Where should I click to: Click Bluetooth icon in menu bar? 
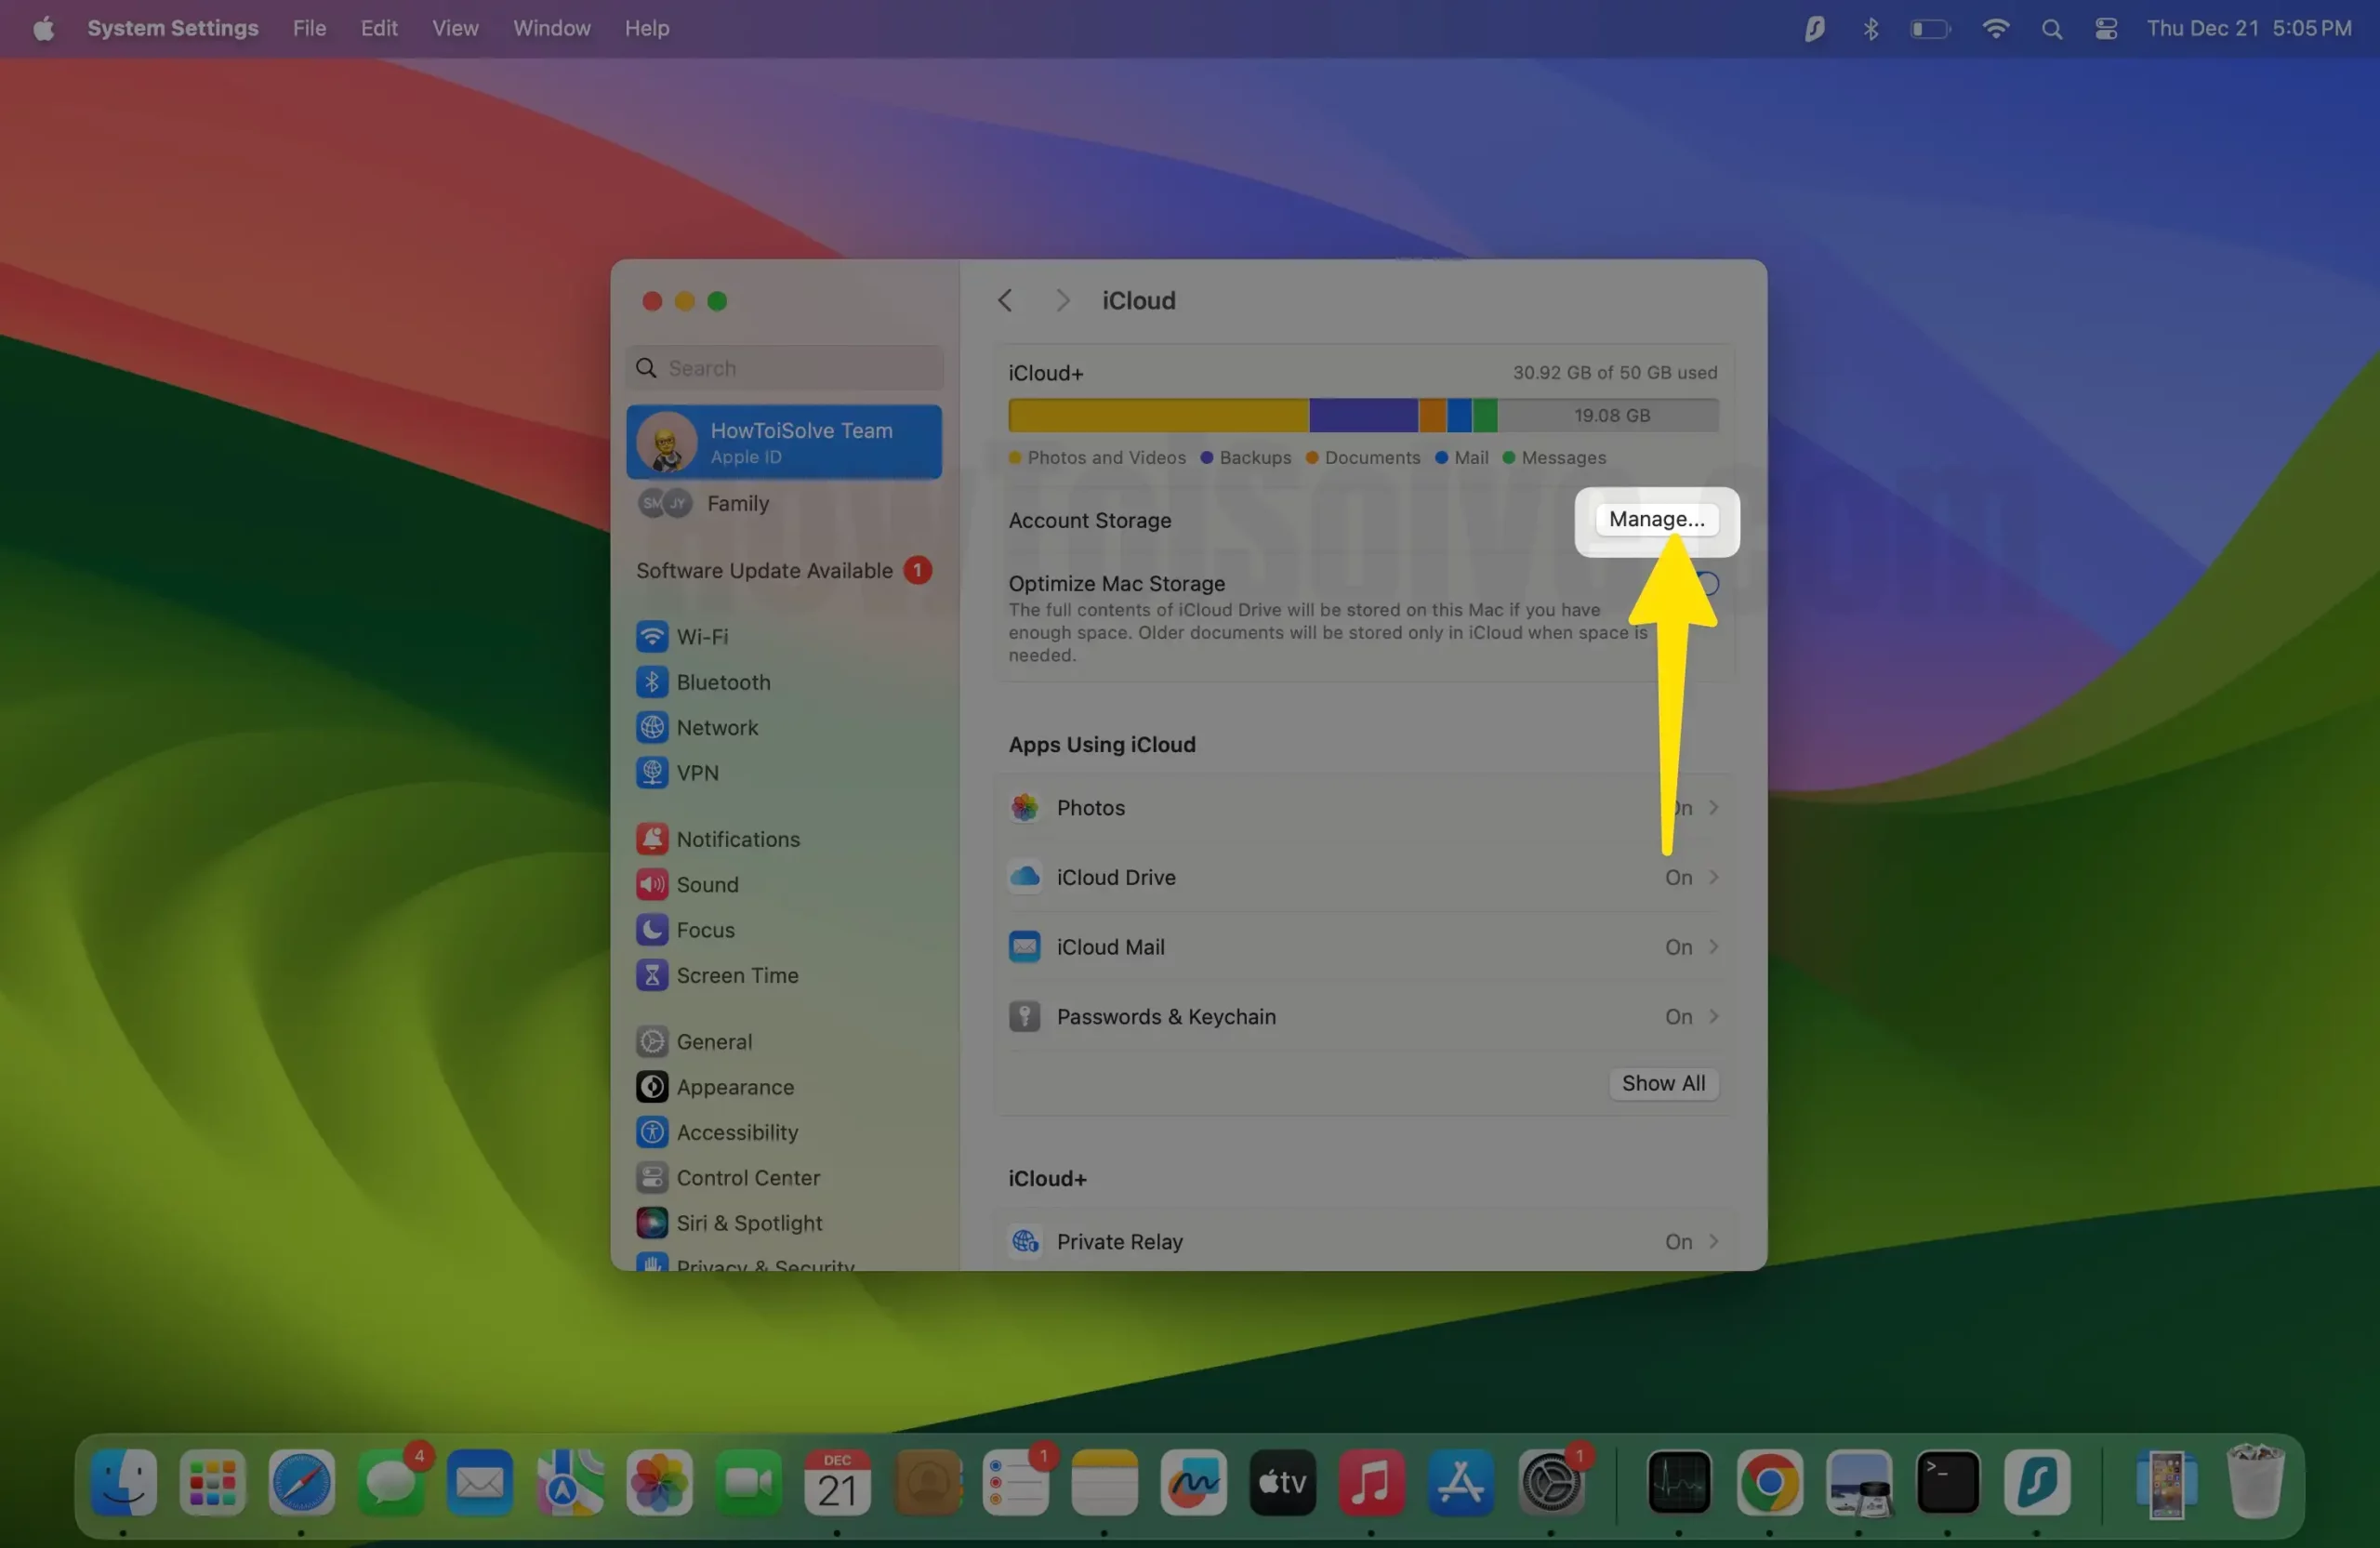[1870, 28]
